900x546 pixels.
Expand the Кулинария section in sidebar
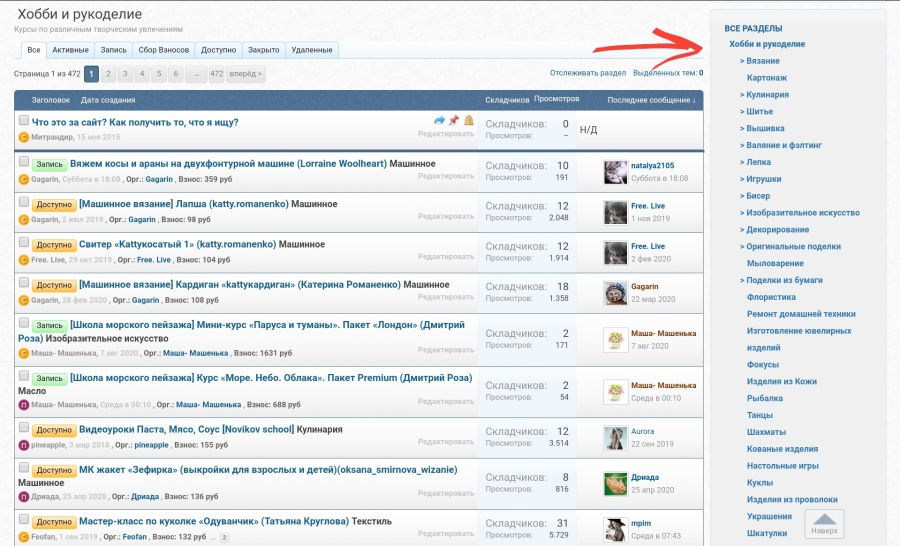(x=766, y=95)
